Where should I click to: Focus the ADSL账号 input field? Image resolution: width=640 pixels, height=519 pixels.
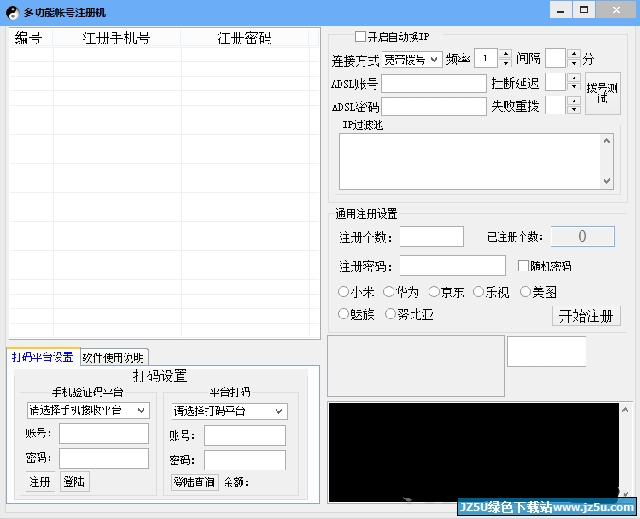pos(434,84)
